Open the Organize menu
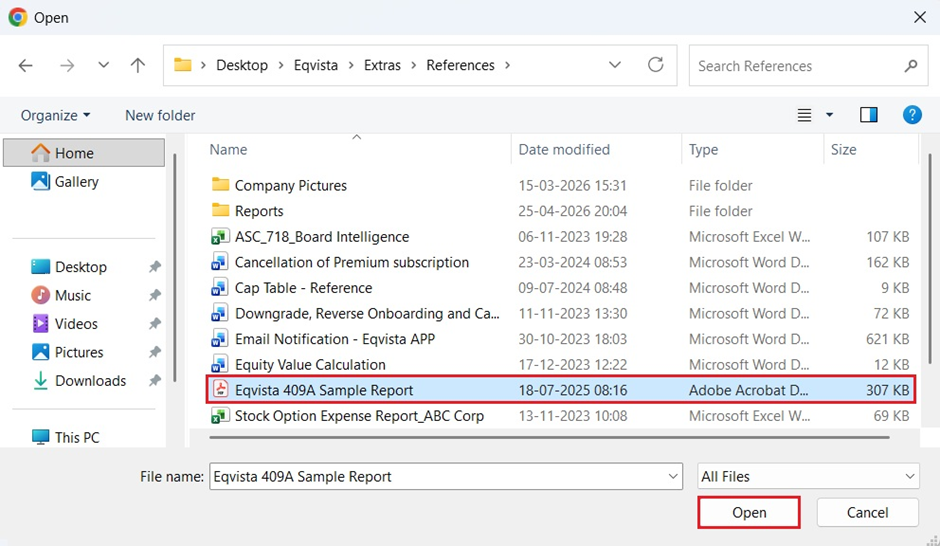Viewport: 940px width, 546px height. [55, 115]
